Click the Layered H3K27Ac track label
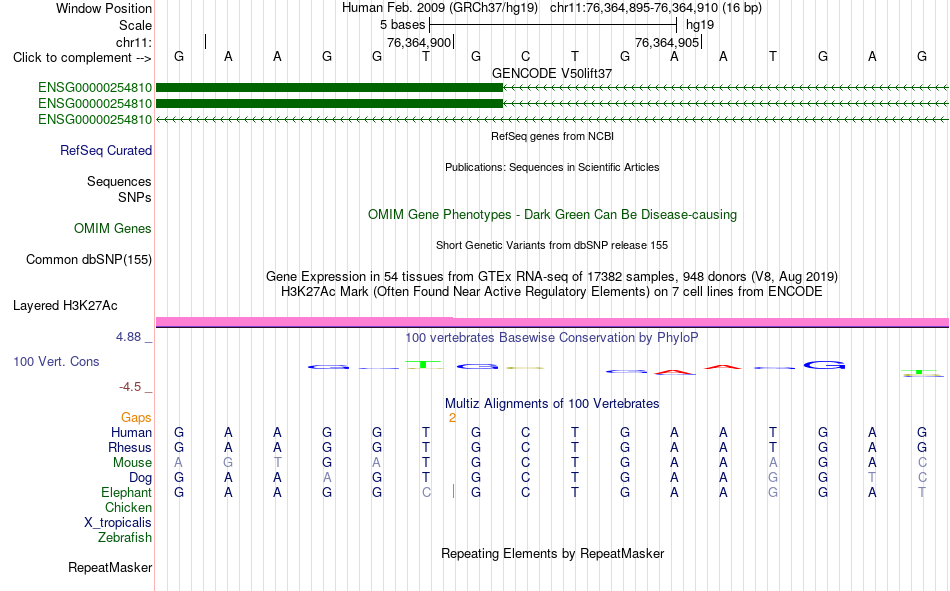Viewport: 950px width, 591px height. tap(65, 306)
